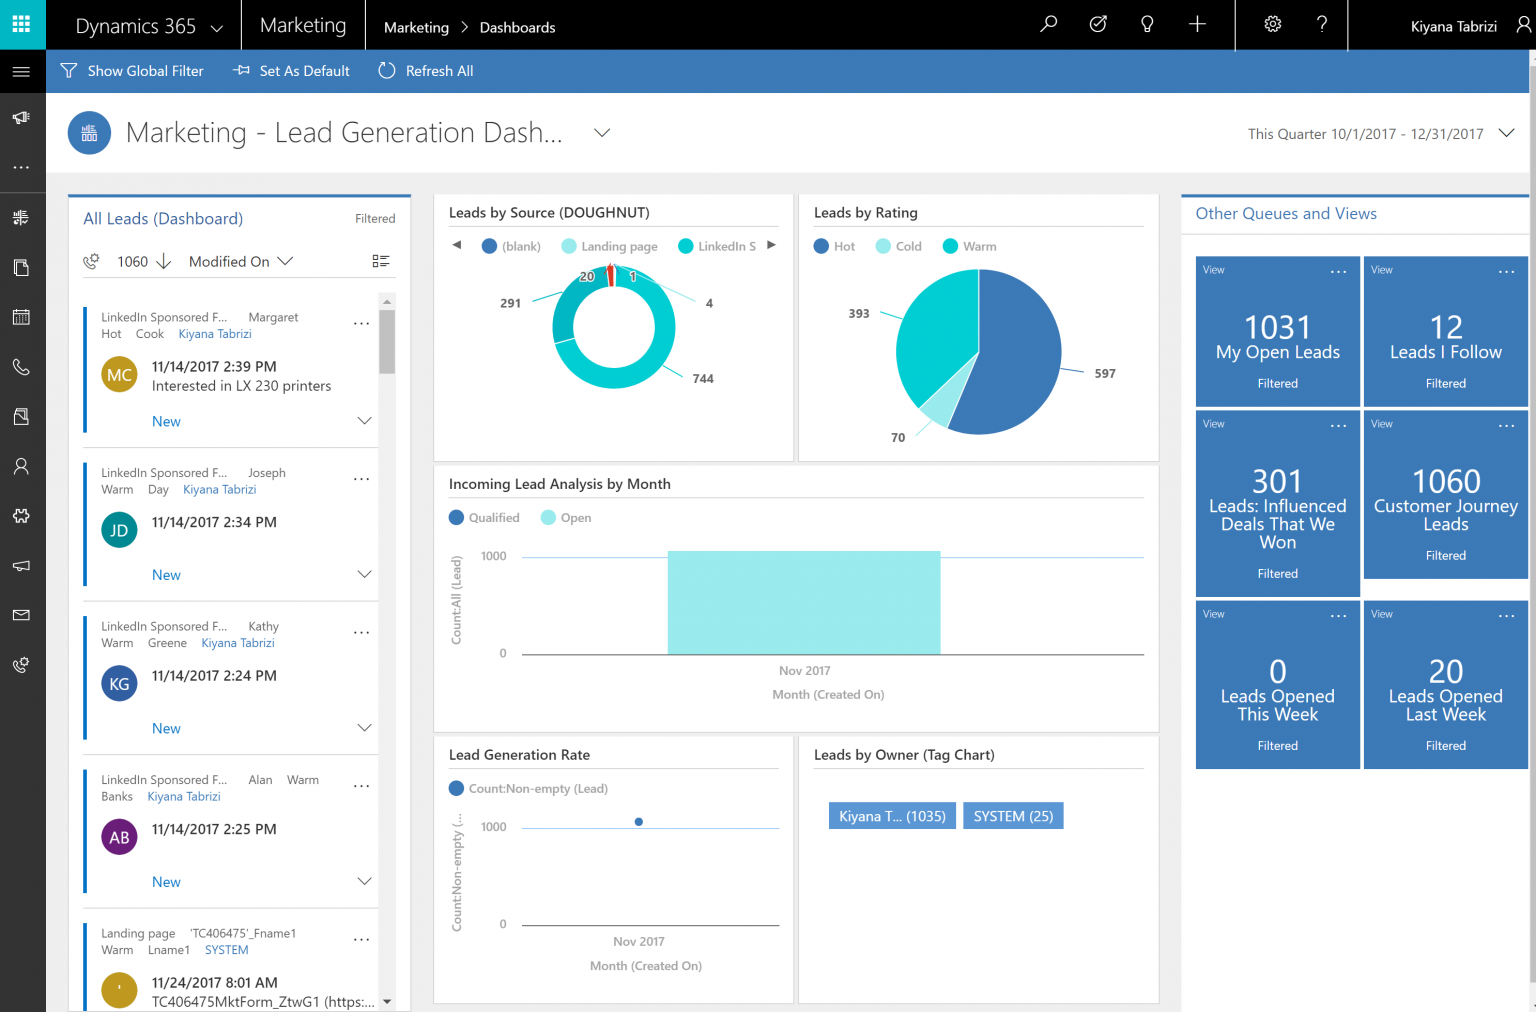Open the Marketing area menu
Image resolution: width=1536 pixels, height=1012 pixels.
click(303, 25)
